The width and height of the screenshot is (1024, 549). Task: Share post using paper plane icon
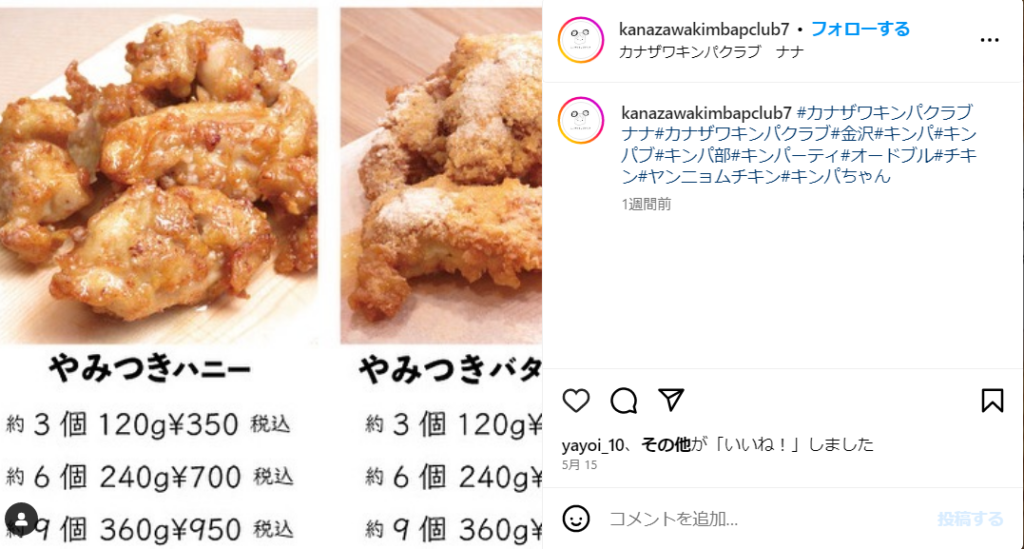click(671, 400)
